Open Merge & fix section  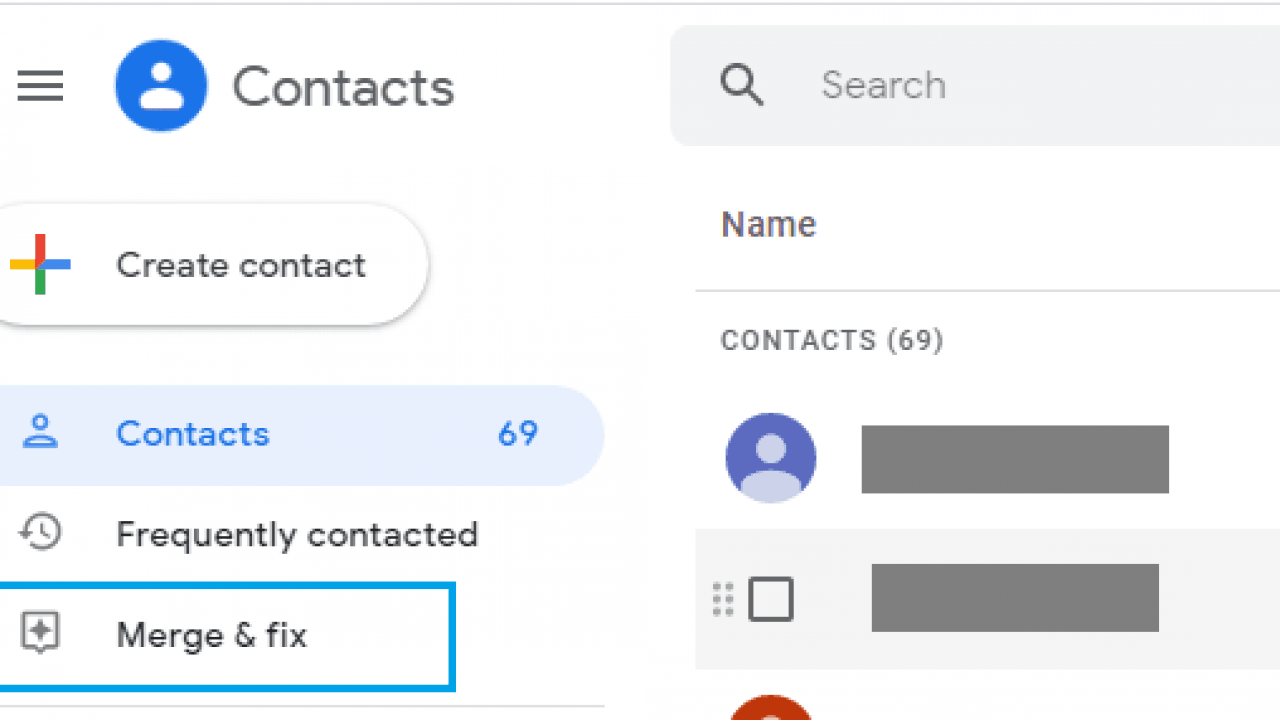pyautogui.click(x=227, y=636)
